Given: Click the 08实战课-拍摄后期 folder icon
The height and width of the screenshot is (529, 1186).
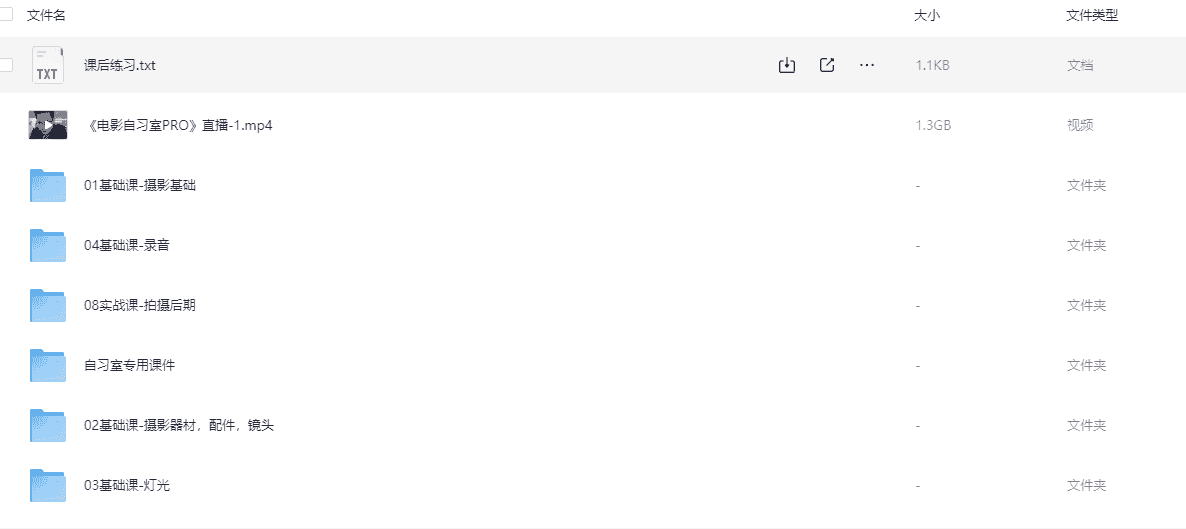Looking at the screenshot, I should point(47,305).
